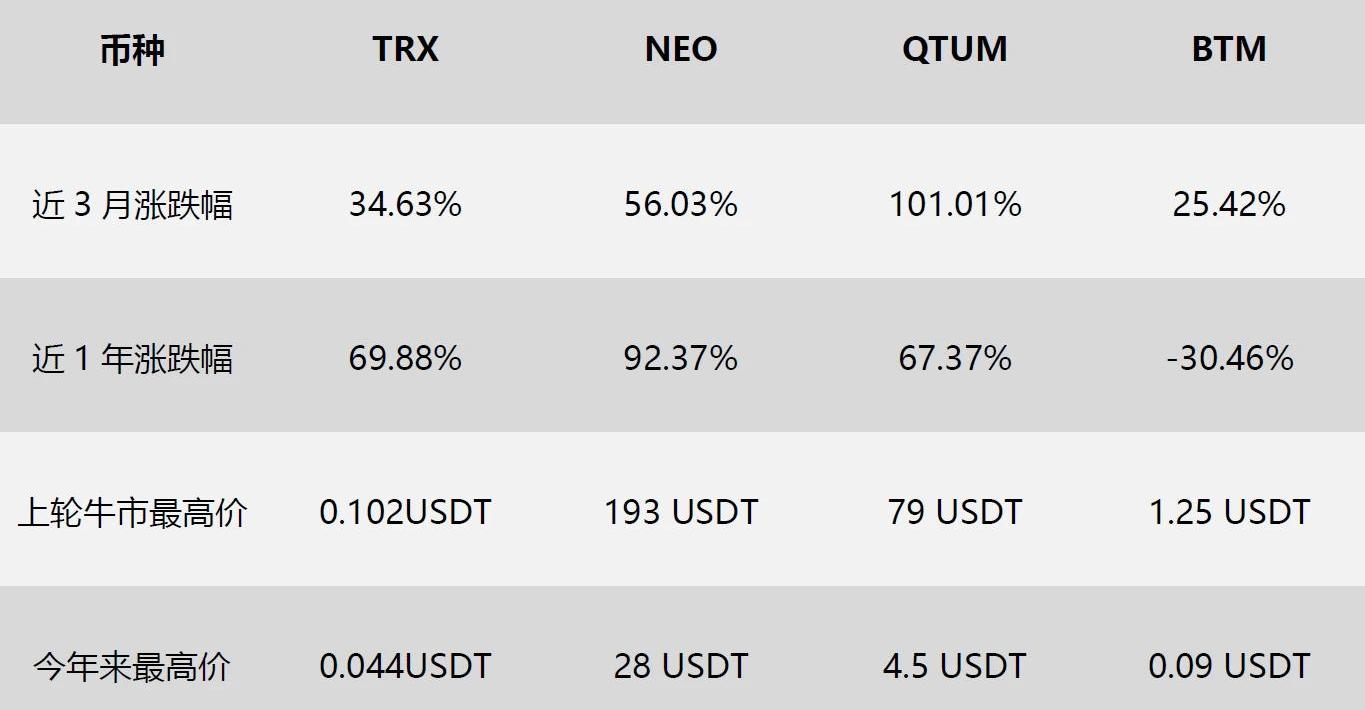Screen dimensions: 1365x710
Task: Click the QTUM column header
Action: point(954,49)
